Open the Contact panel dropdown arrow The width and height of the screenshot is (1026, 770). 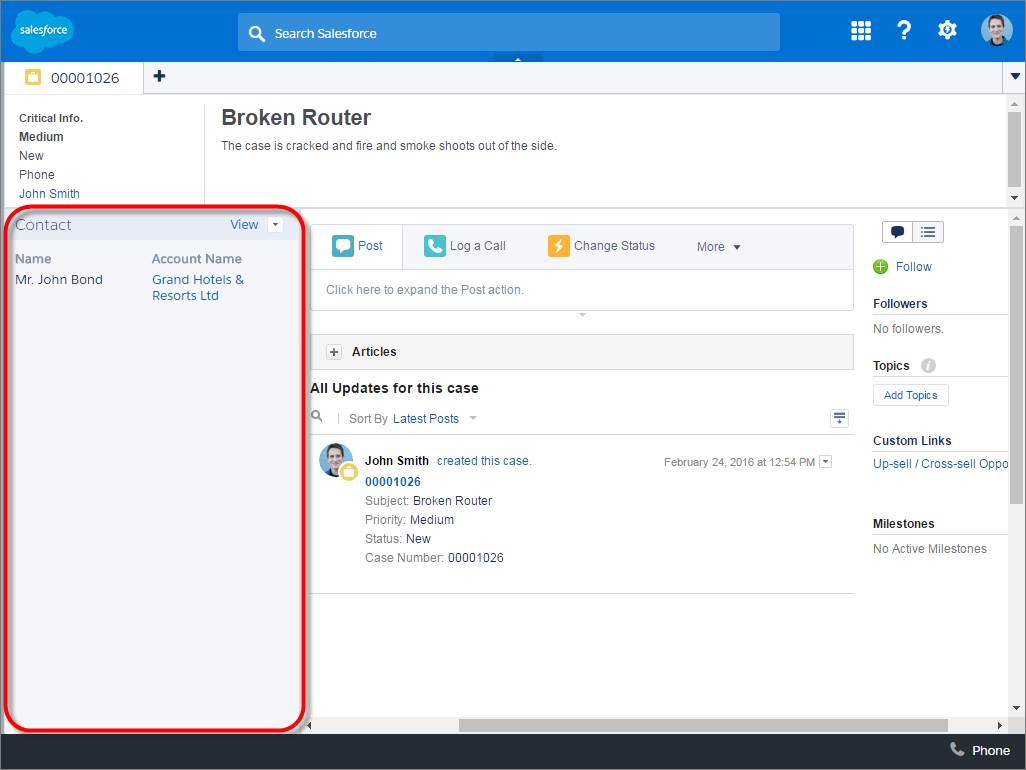click(x=275, y=224)
